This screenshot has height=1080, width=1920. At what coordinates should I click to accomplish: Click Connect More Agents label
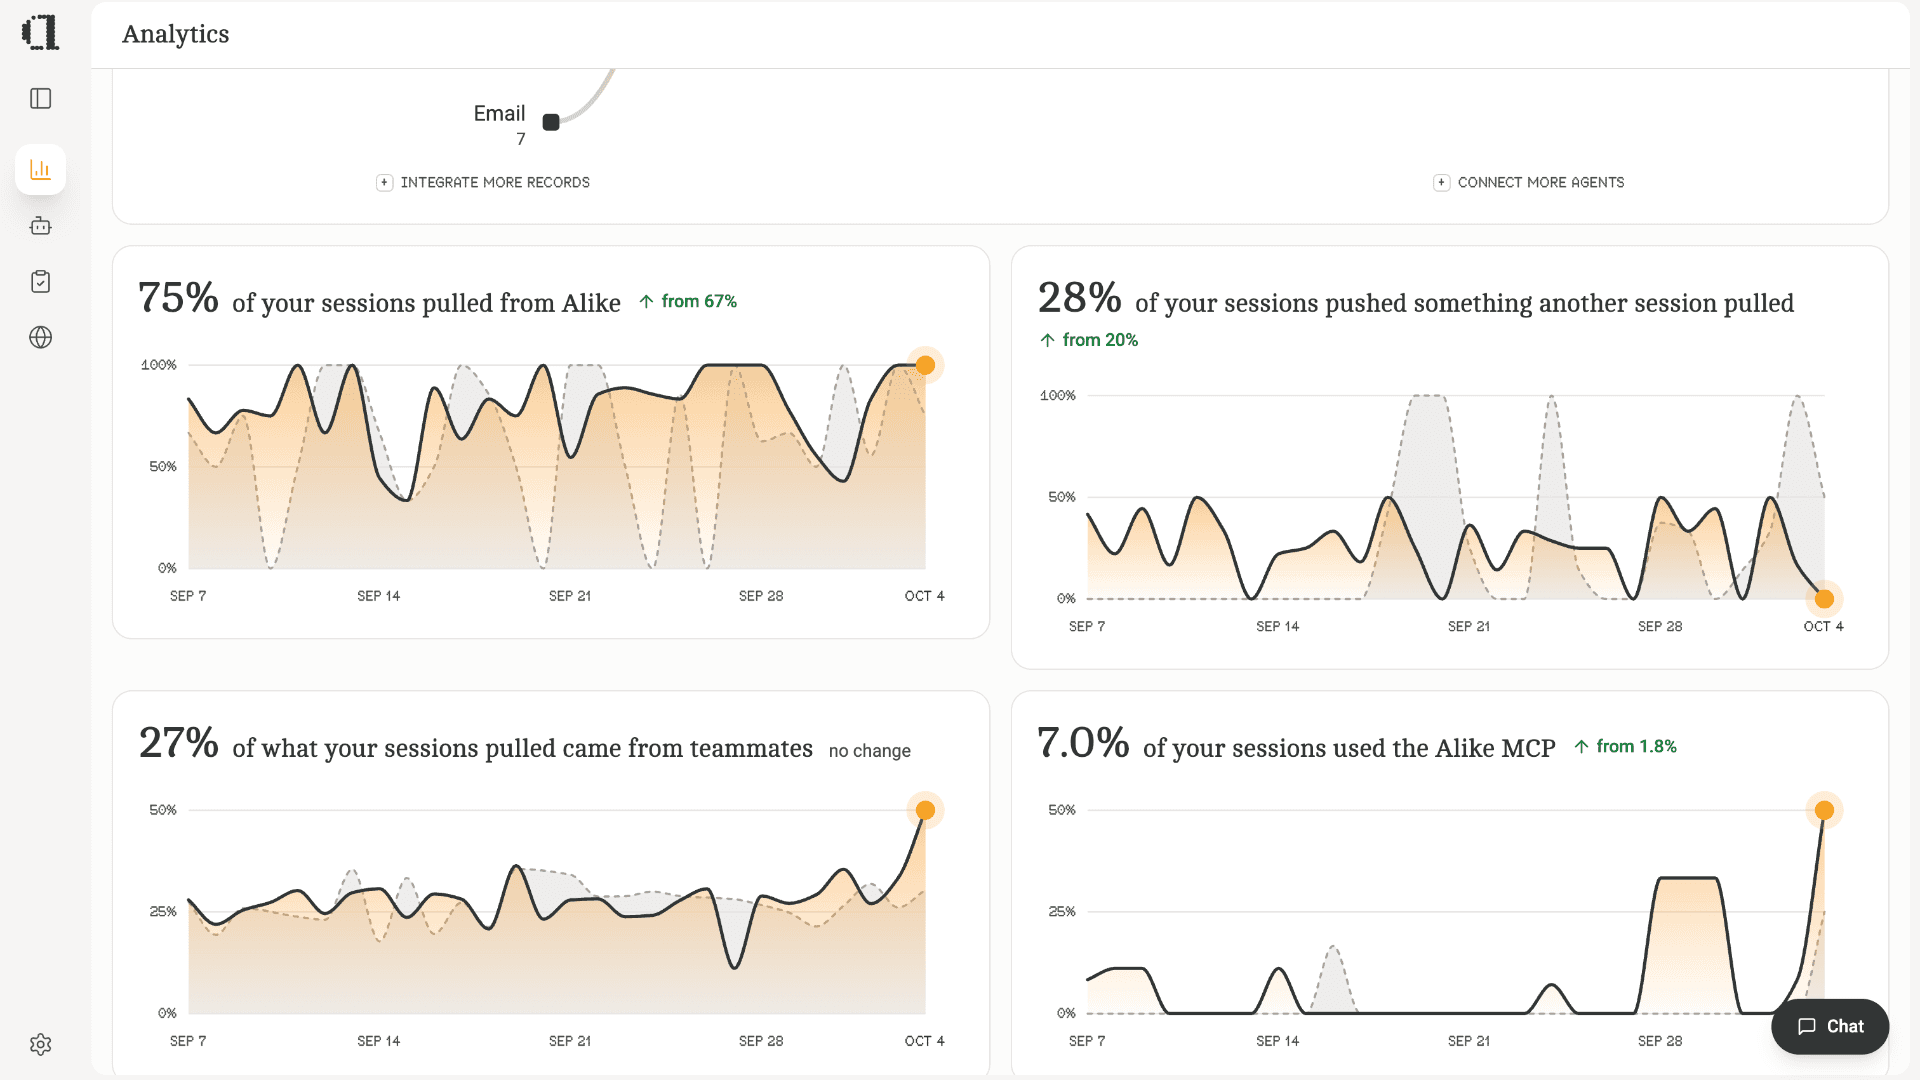point(1541,182)
